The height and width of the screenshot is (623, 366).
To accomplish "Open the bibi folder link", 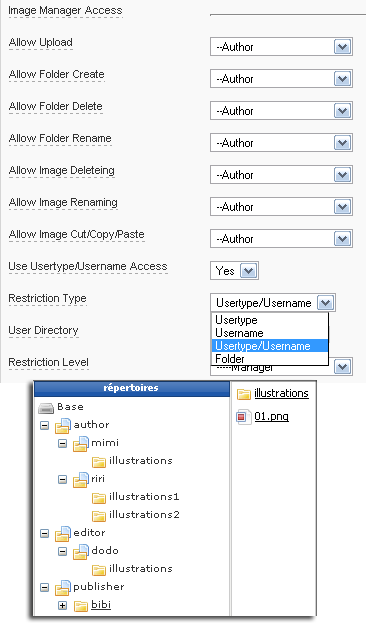I will pos(101,604).
